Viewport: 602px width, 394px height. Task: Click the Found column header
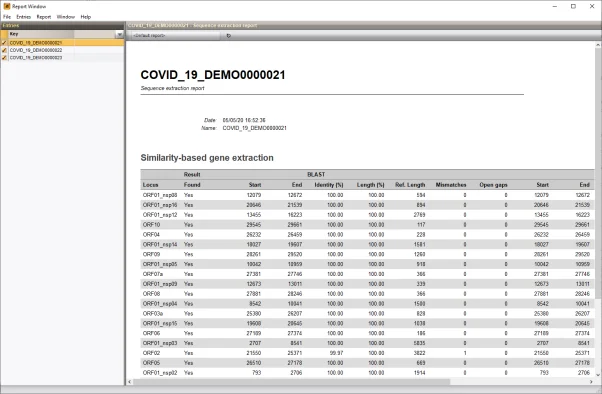coord(192,185)
